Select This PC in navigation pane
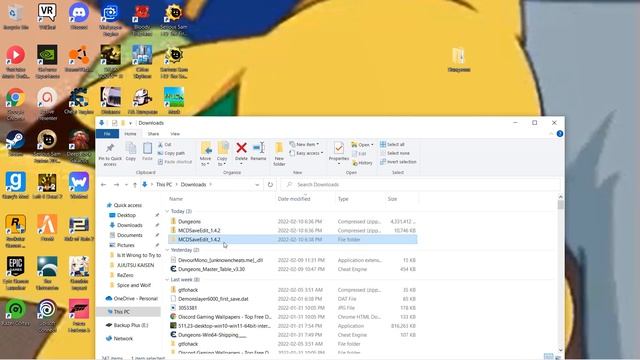This screenshot has width=640, height=360. click(122, 311)
